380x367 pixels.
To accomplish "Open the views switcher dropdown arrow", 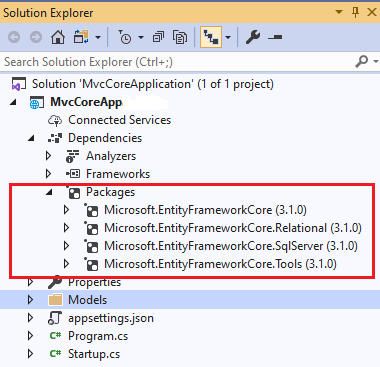I will point(98,37).
